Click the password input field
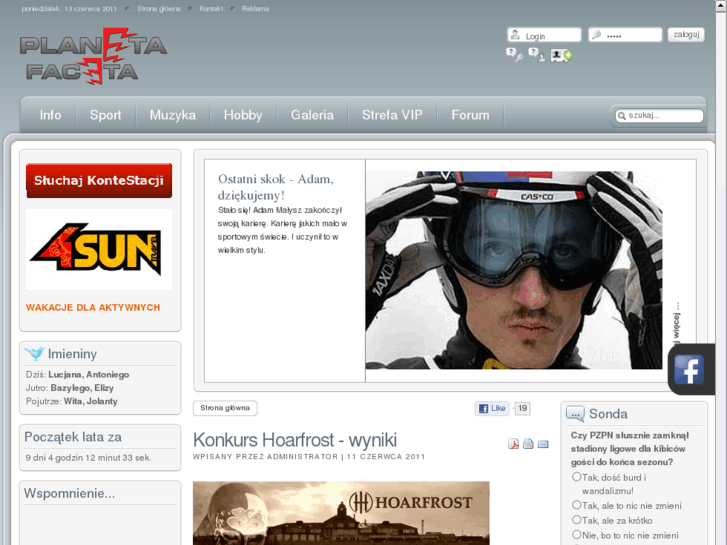This screenshot has height=545, width=727. [x=625, y=35]
